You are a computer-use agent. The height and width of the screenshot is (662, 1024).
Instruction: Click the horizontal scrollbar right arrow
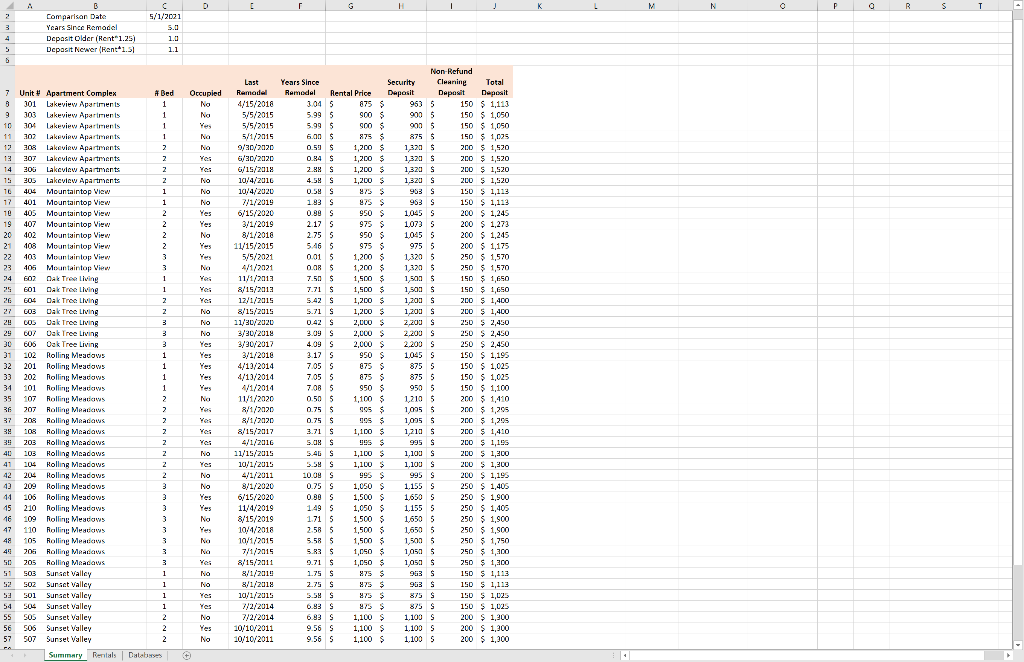(1007, 655)
